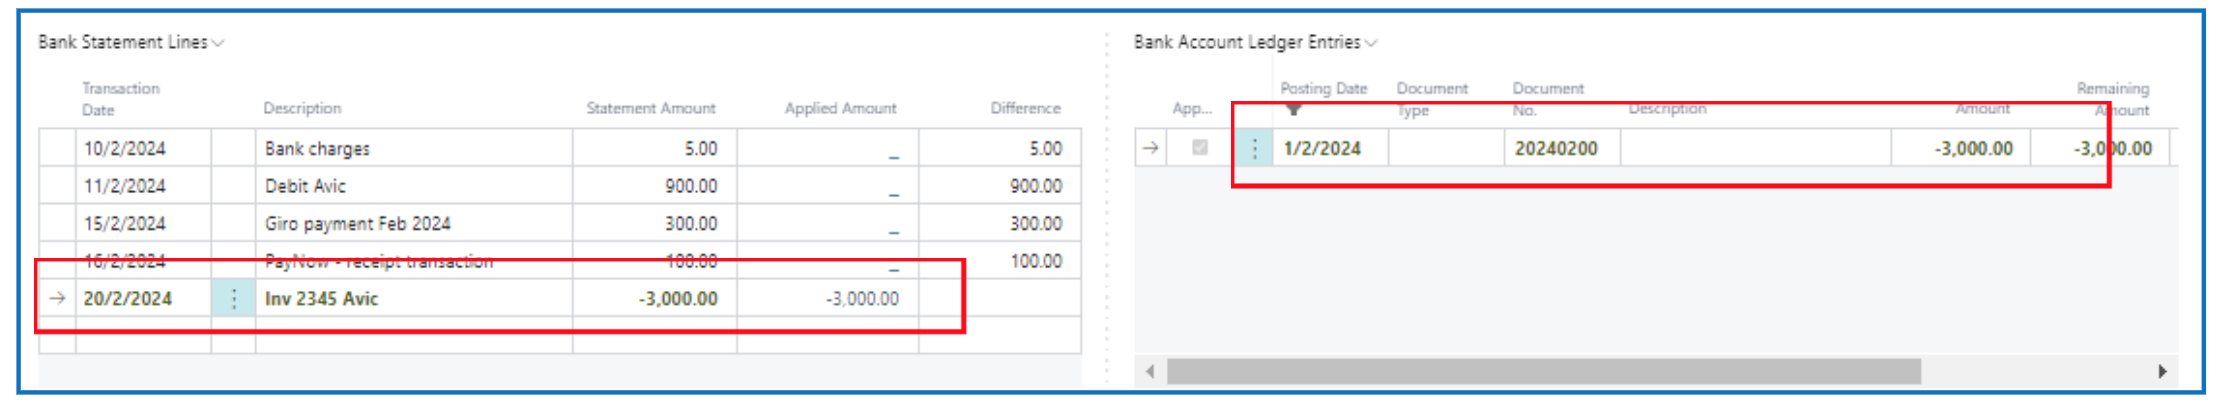Open row options for Inv 2345 Avic line
Viewport: 2222px width, 408px height.
click(234, 299)
